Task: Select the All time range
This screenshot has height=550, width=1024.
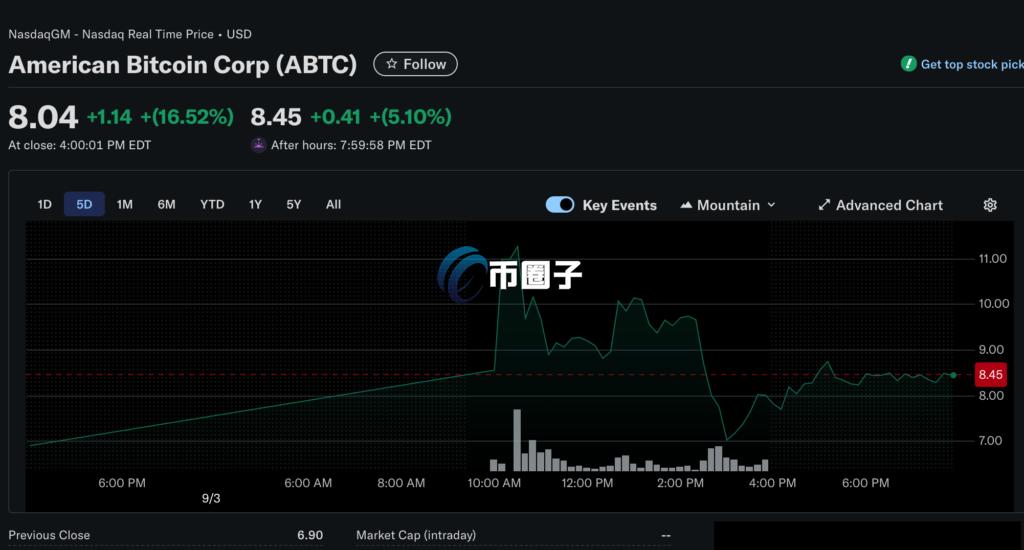Action: pyautogui.click(x=333, y=205)
